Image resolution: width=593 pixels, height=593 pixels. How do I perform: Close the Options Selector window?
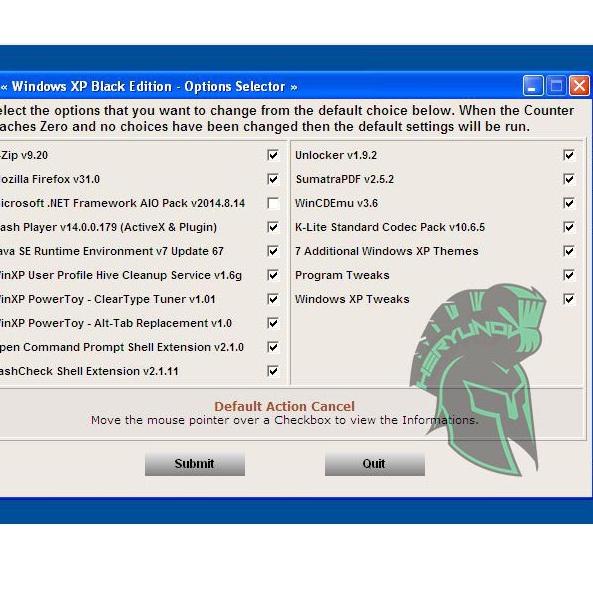pos(579,85)
